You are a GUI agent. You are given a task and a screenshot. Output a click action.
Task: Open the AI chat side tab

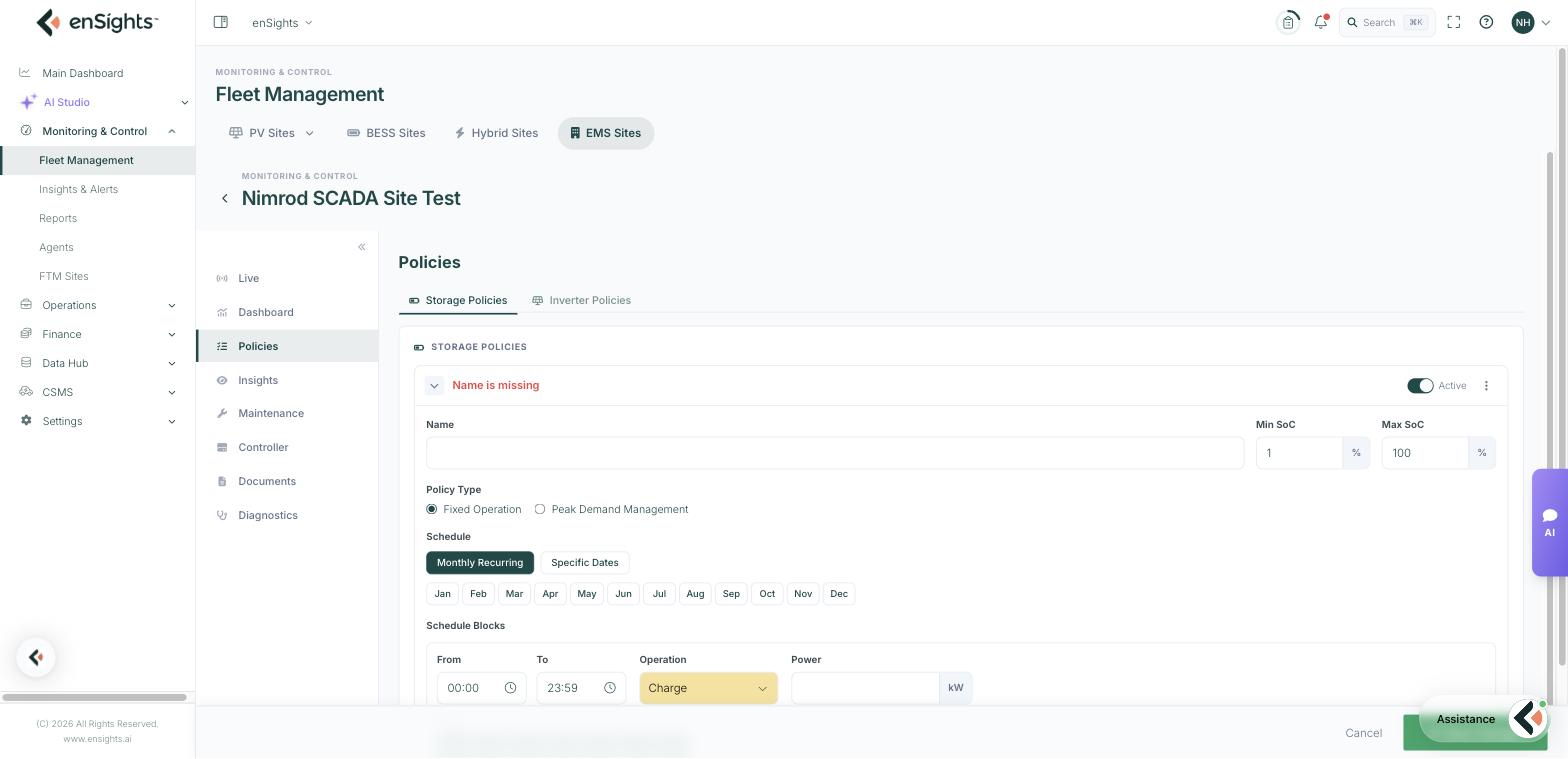tap(1550, 523)
